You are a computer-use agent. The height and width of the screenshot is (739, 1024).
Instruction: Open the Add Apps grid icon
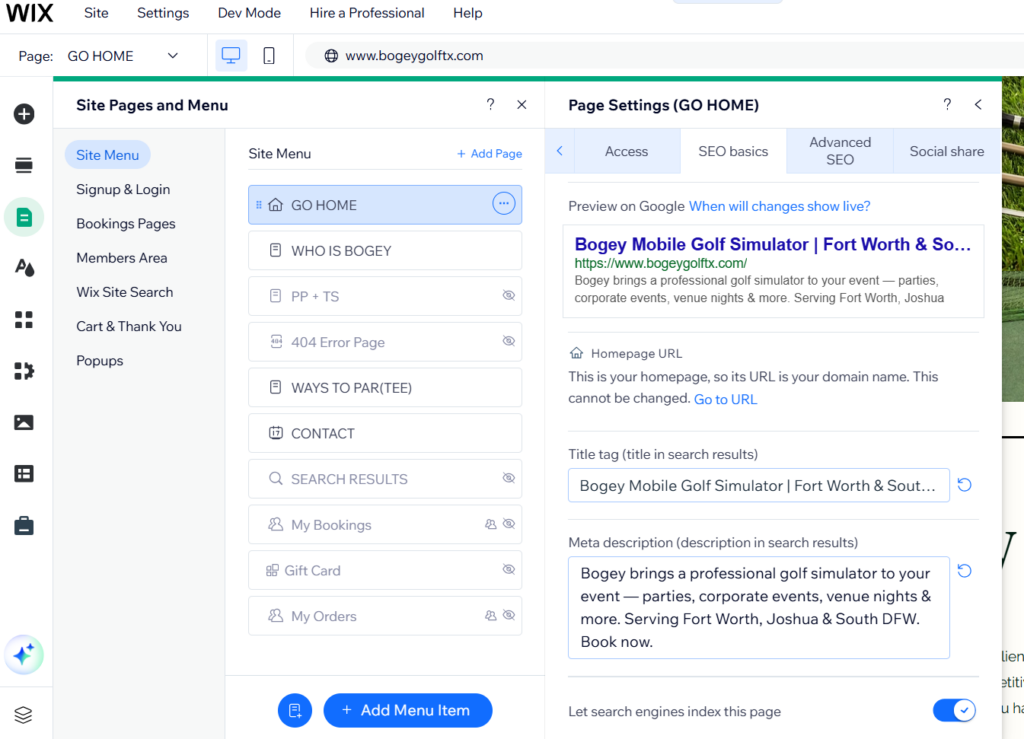[24, 319]
